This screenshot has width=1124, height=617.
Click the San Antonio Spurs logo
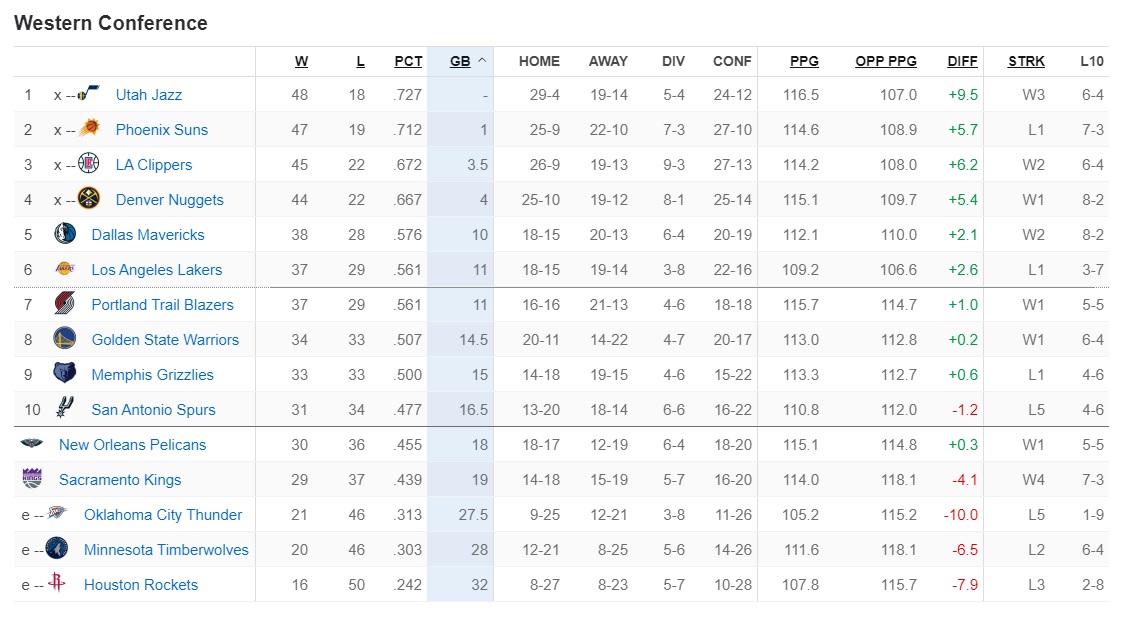point(65,409)
